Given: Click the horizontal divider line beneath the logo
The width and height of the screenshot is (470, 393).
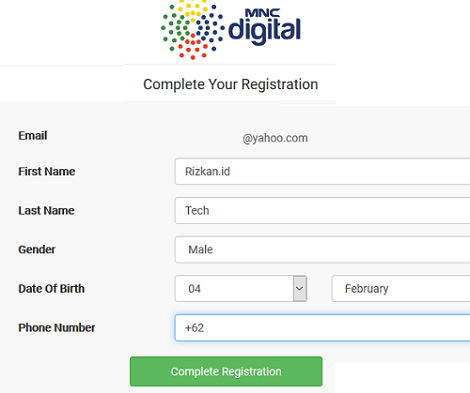Looking at the screenshot, I should tap(229, 64).
